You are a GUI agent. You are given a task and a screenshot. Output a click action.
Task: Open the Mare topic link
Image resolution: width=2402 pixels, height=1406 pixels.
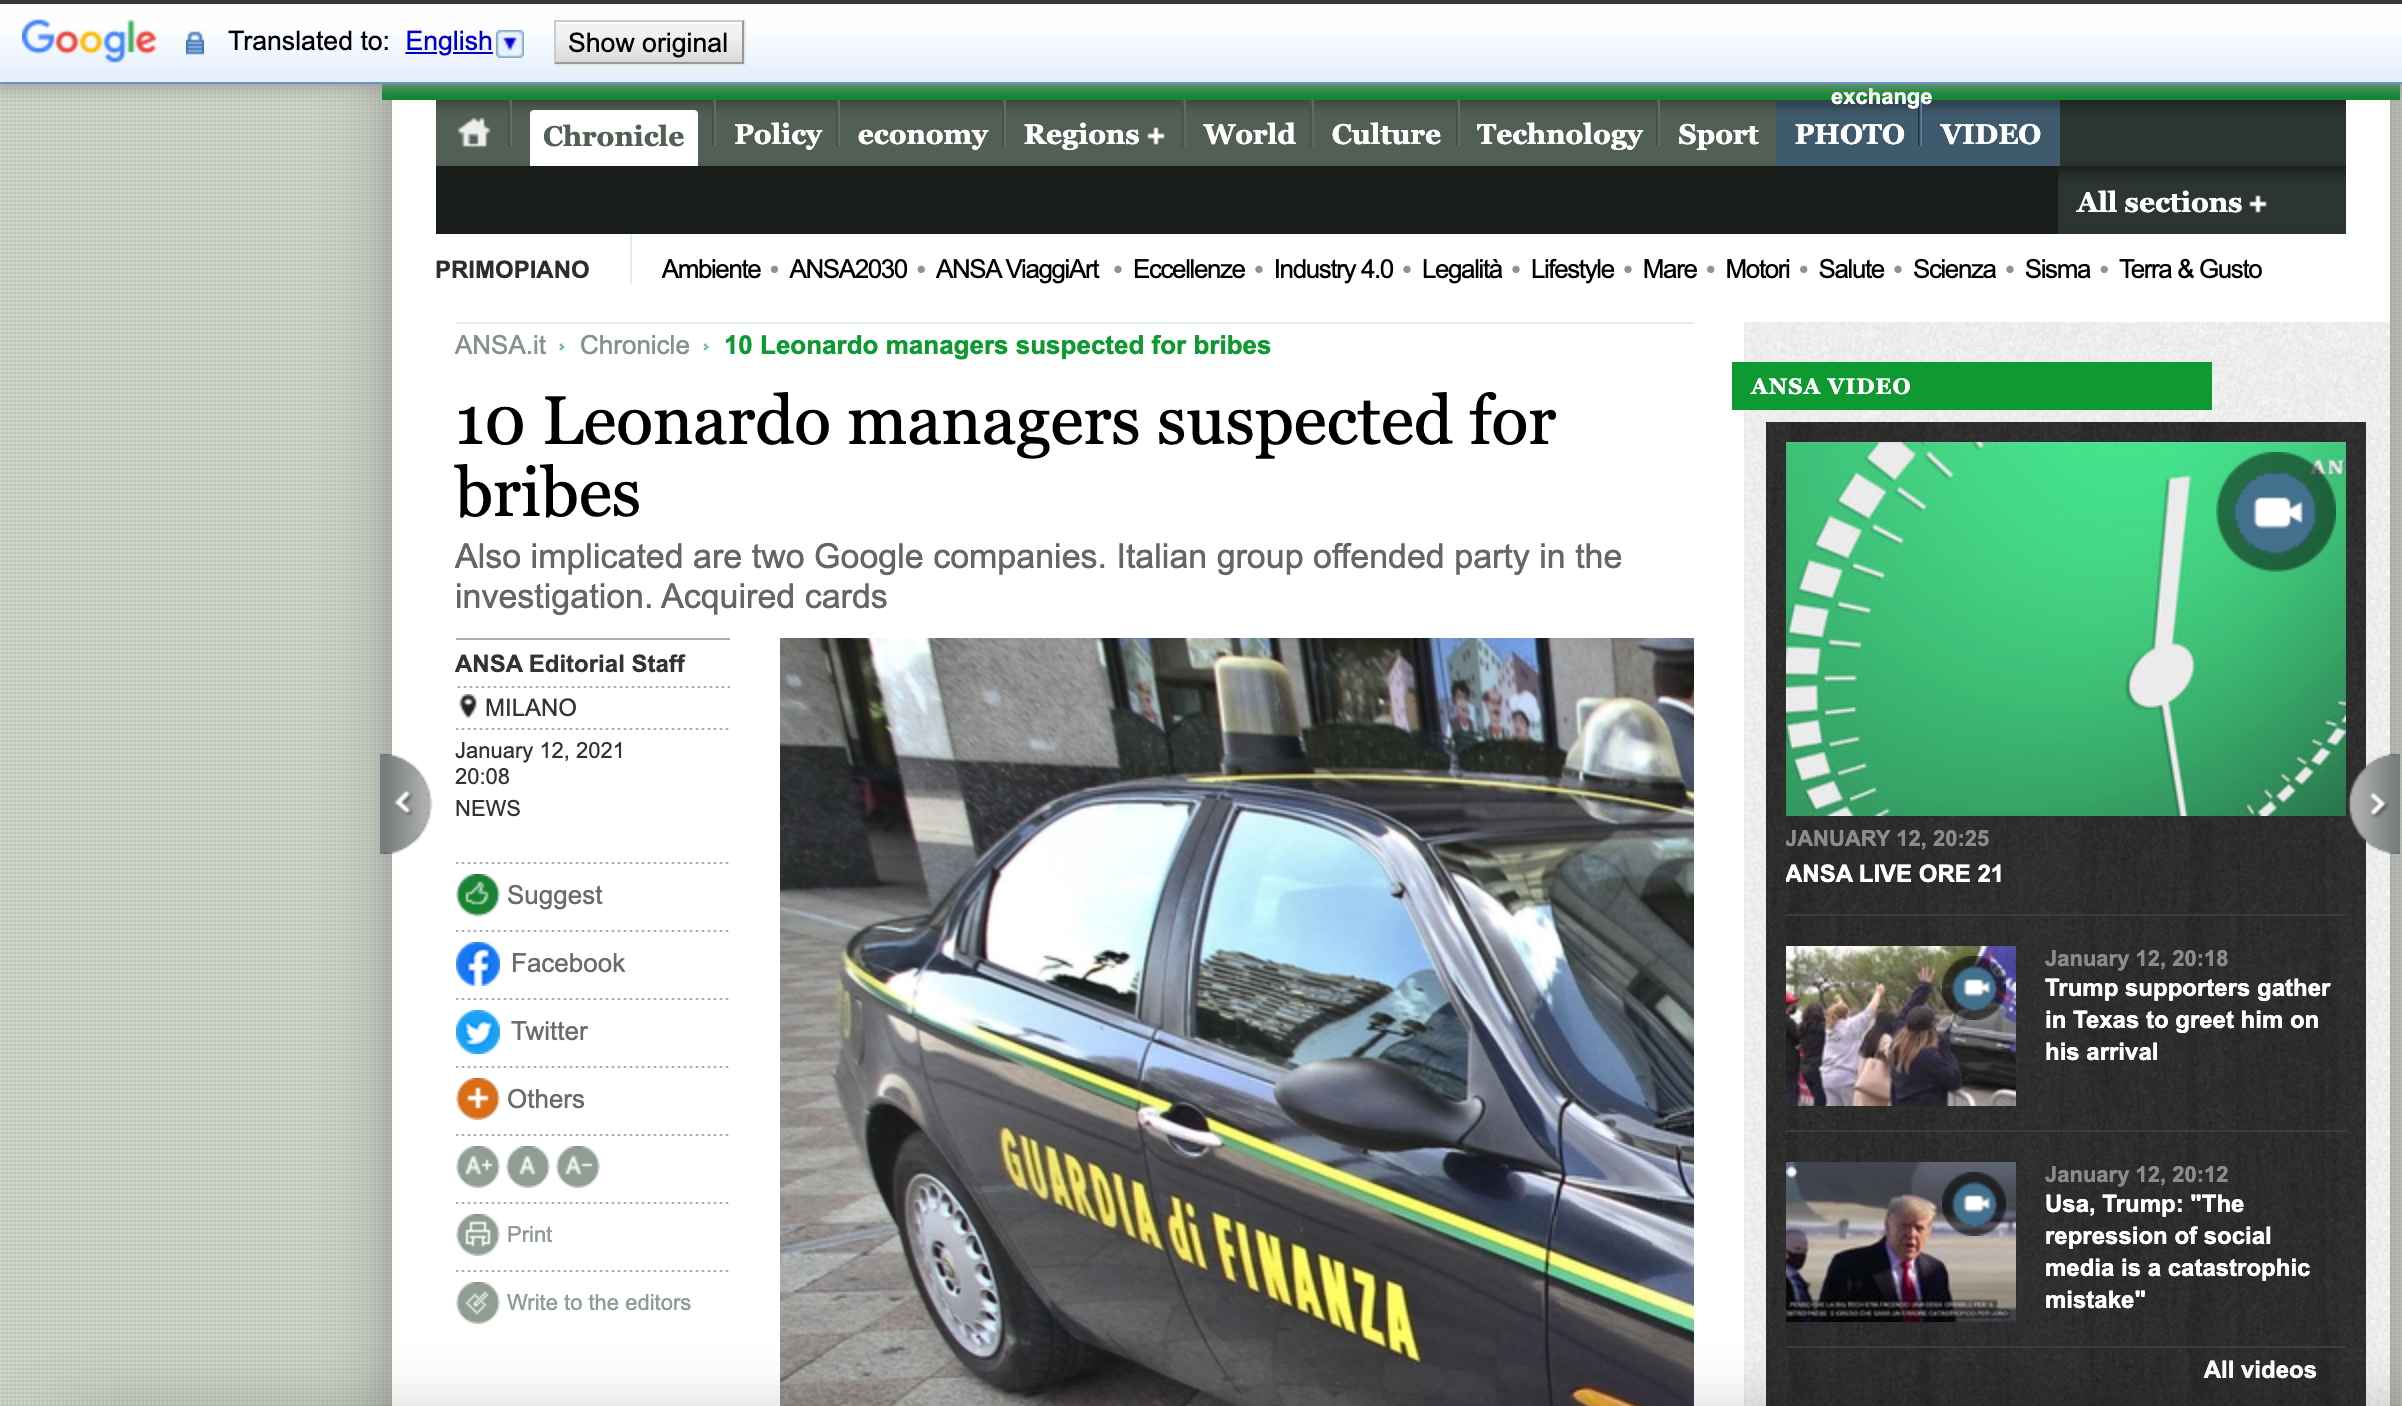[1669, 269]
